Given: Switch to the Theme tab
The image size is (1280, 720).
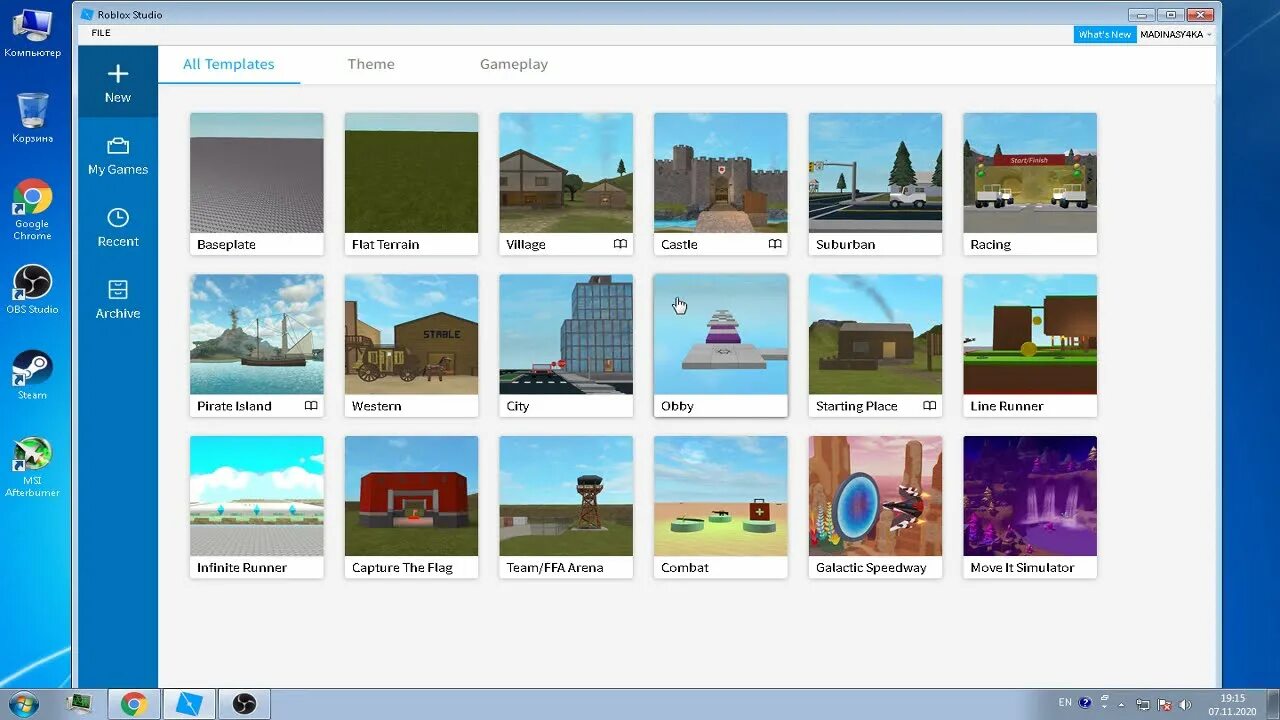Looking at the screenshot, I should pyautogui.click(x=371, y=64).
